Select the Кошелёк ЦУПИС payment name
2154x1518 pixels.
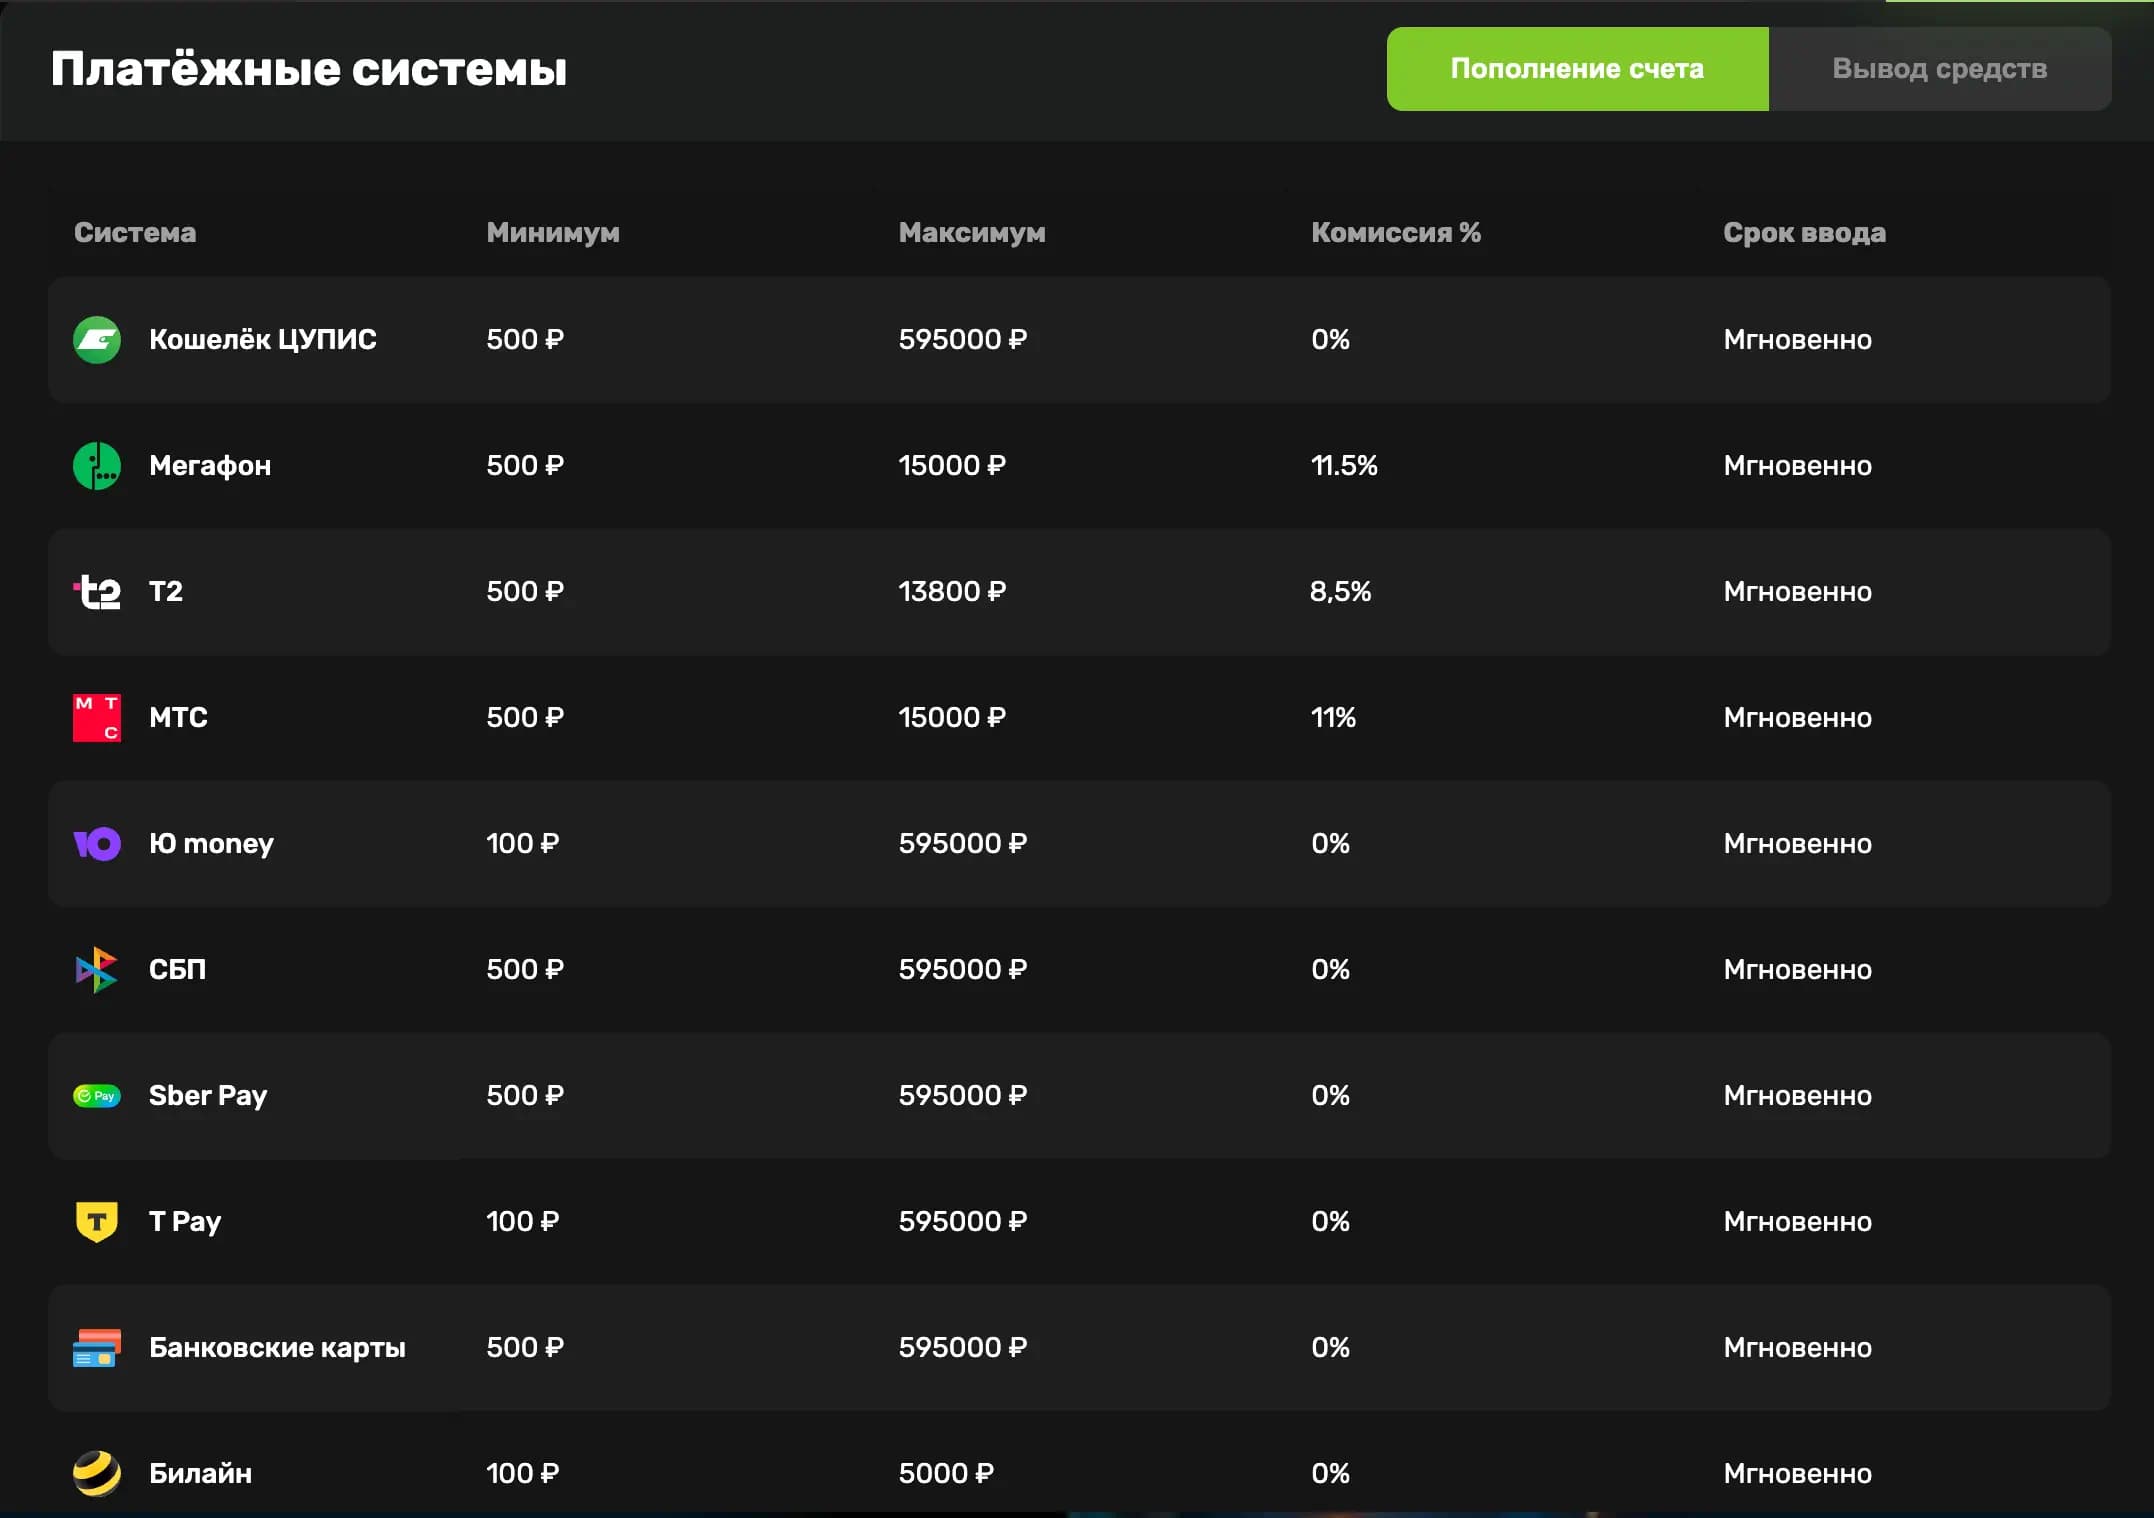point(263,340)
